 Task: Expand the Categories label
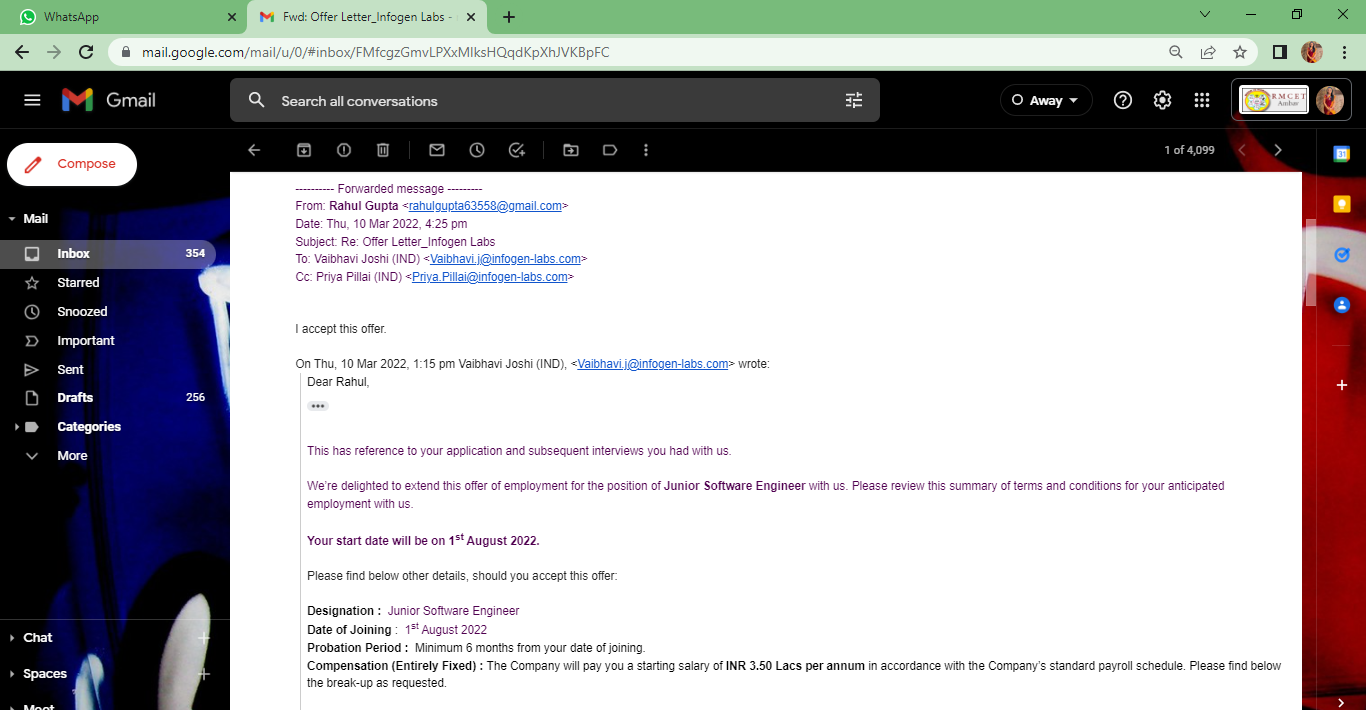pyautogui.click(x=15, y=427)
